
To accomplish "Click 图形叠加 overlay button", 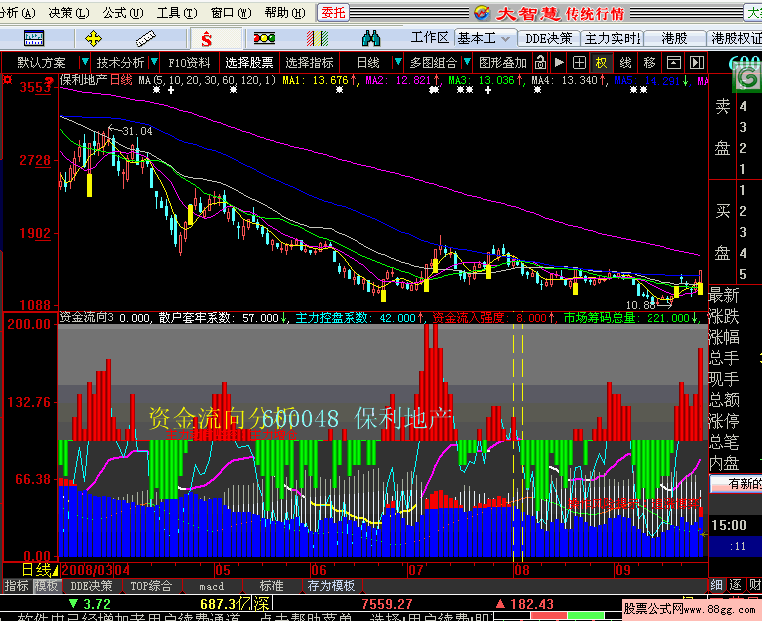I will pyautogui.click(x=503, y=63).
